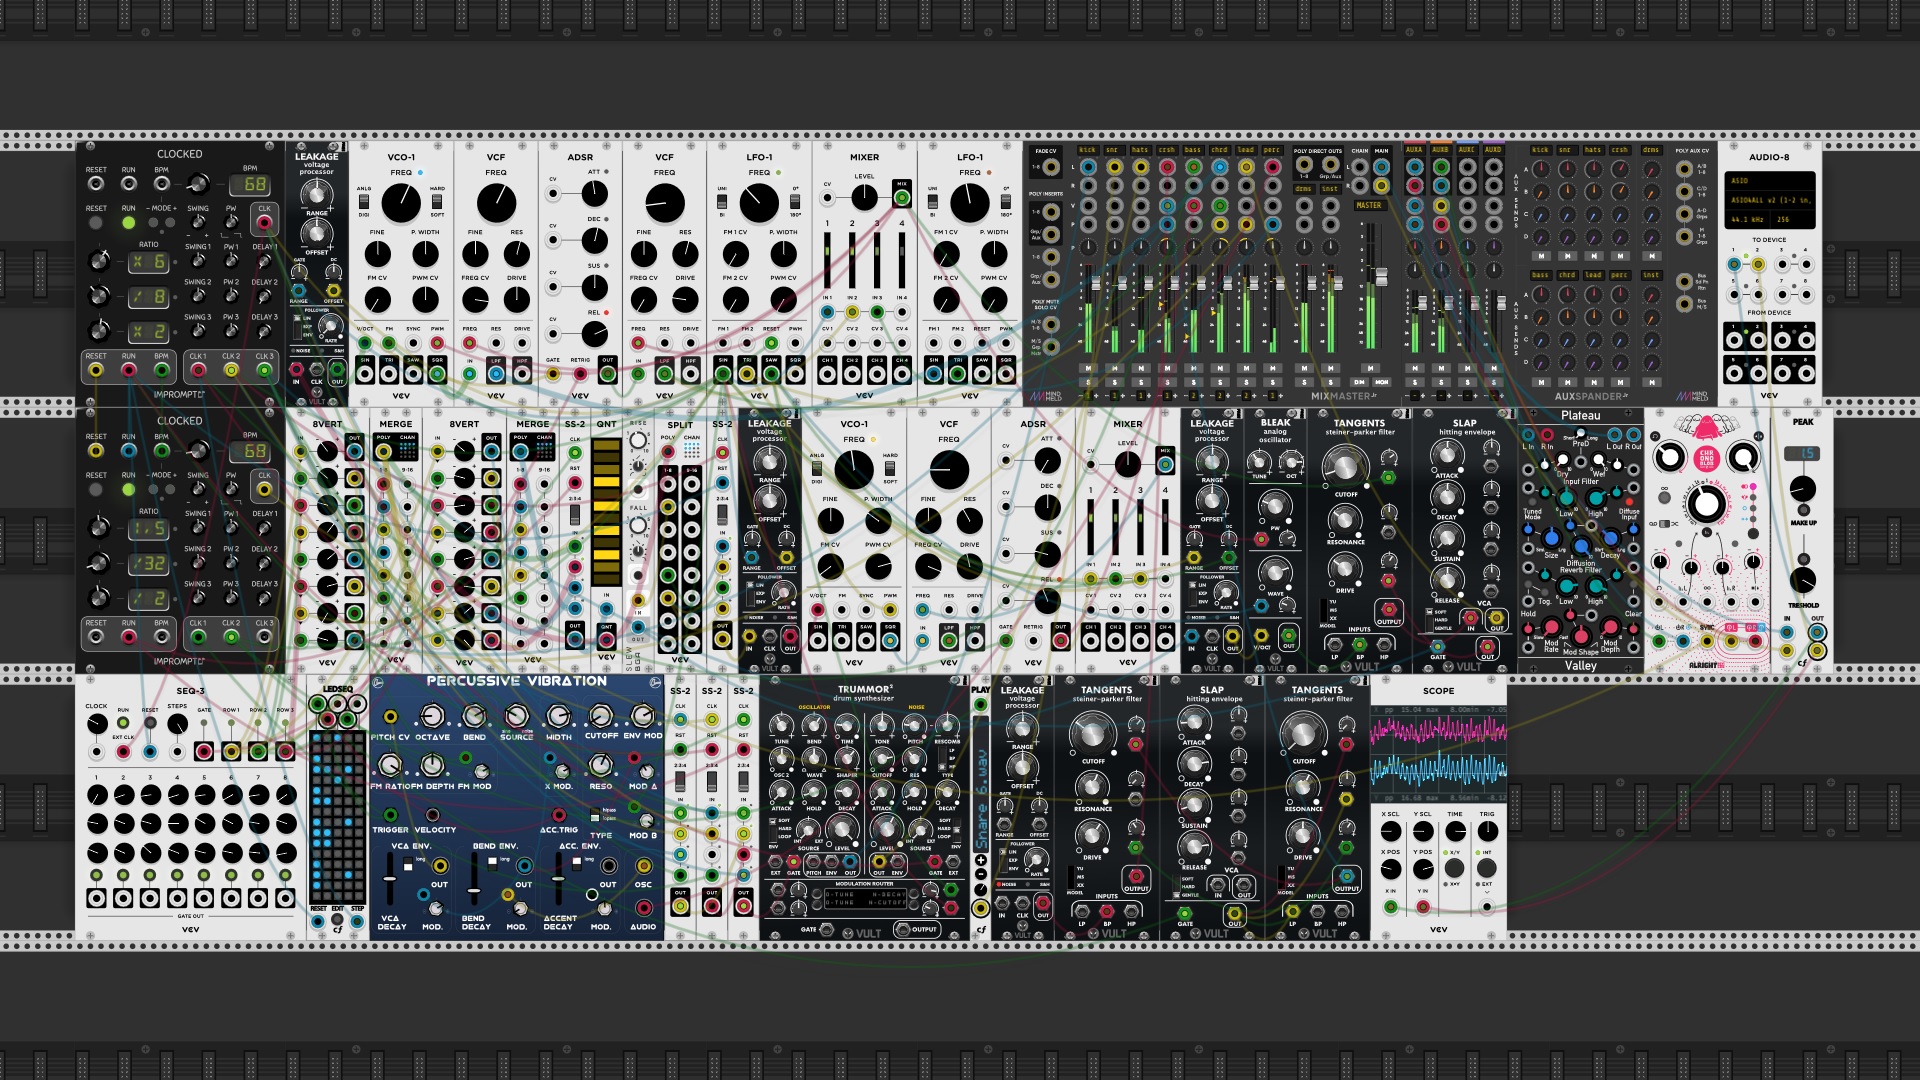Click the MASTER fader in MixMaster
1920x1080 pixels.
(1382, 277)
